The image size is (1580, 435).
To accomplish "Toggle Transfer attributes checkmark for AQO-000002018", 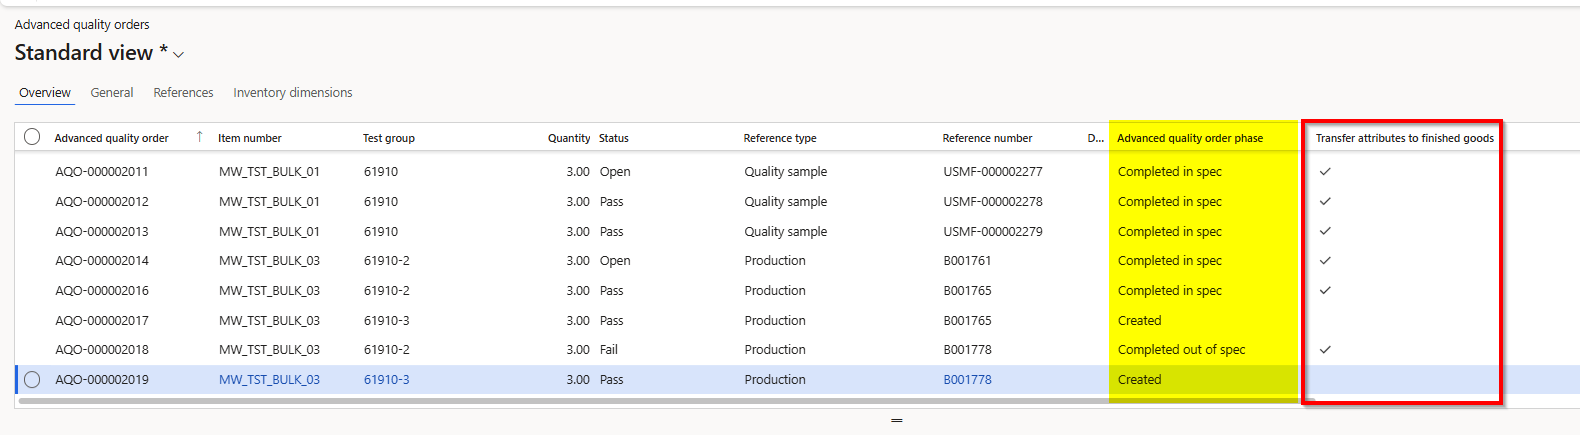I will (x=1325, y=350).
